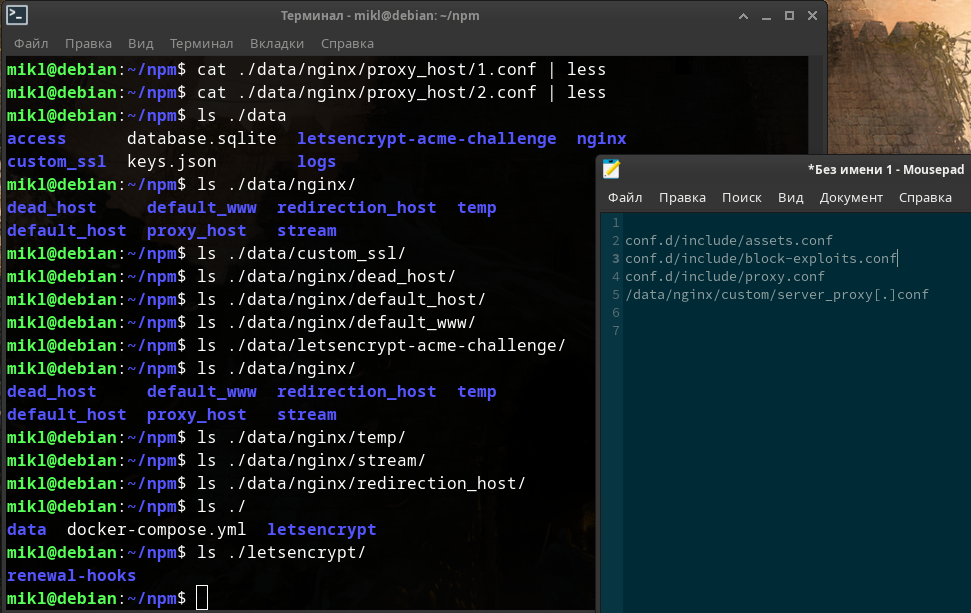This screenshot has width=971, height=613.
Task: Click the Mousepad notepad icon in title bar
Action: tap(612, 169)
